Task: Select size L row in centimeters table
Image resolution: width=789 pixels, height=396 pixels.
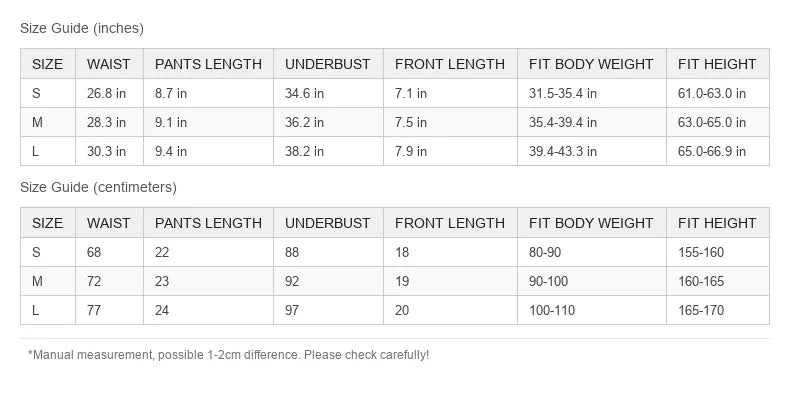Action: (x=395, y=310)
